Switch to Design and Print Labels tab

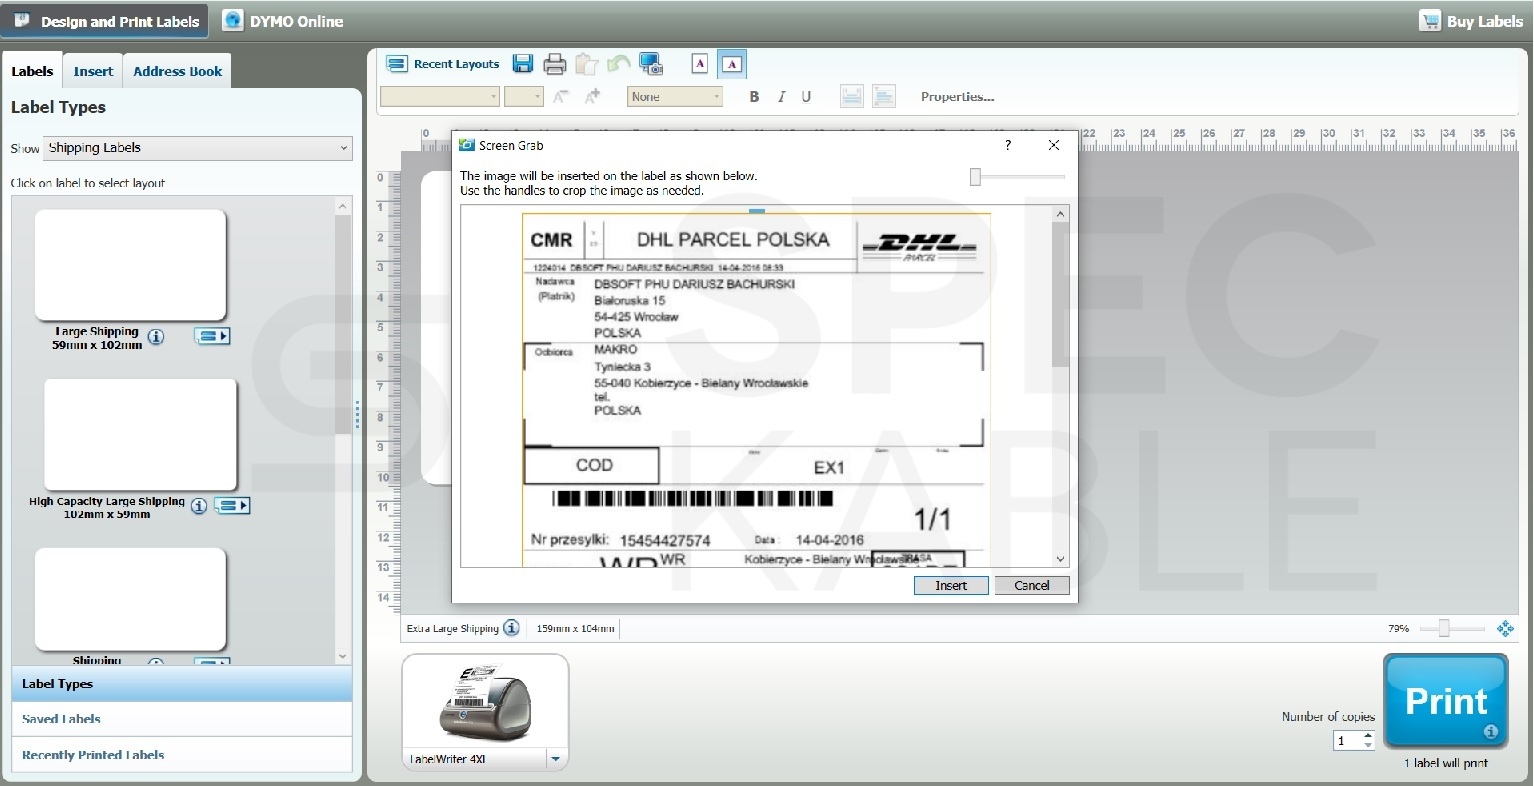(106, 21)
